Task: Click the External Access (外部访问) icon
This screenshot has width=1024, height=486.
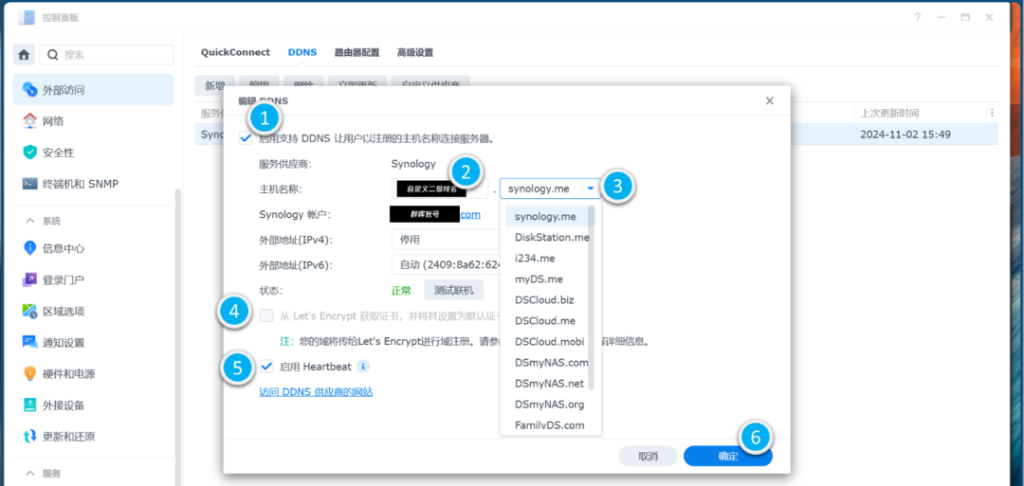Action: click(x=29, y=89)
